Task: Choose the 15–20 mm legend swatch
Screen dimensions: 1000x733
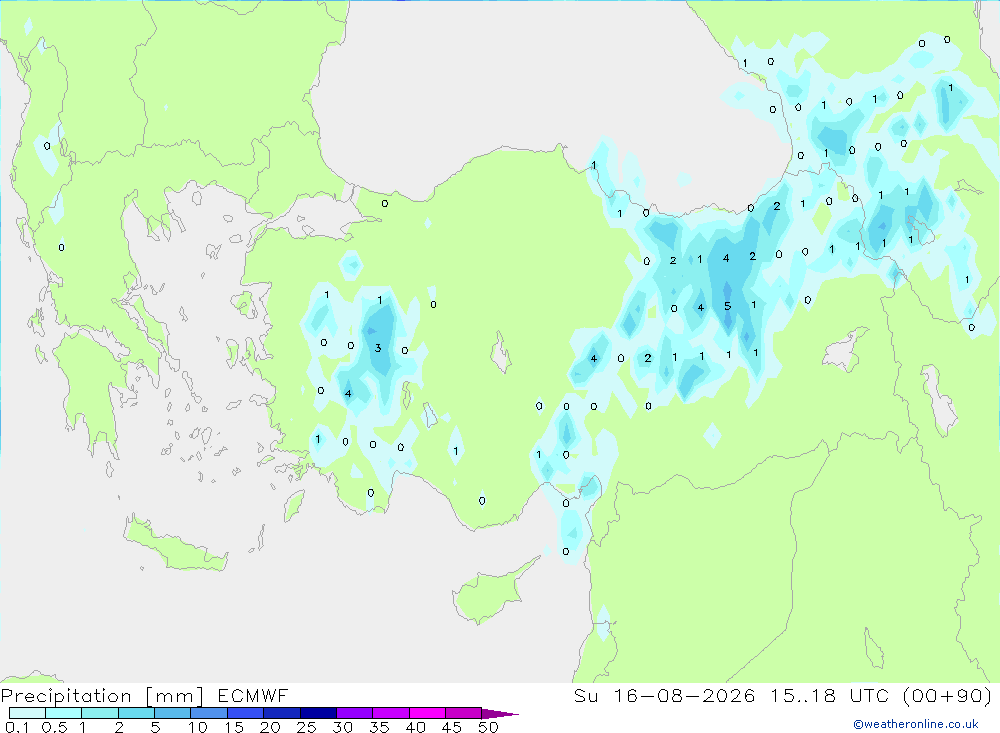Action: click(245, 713)
